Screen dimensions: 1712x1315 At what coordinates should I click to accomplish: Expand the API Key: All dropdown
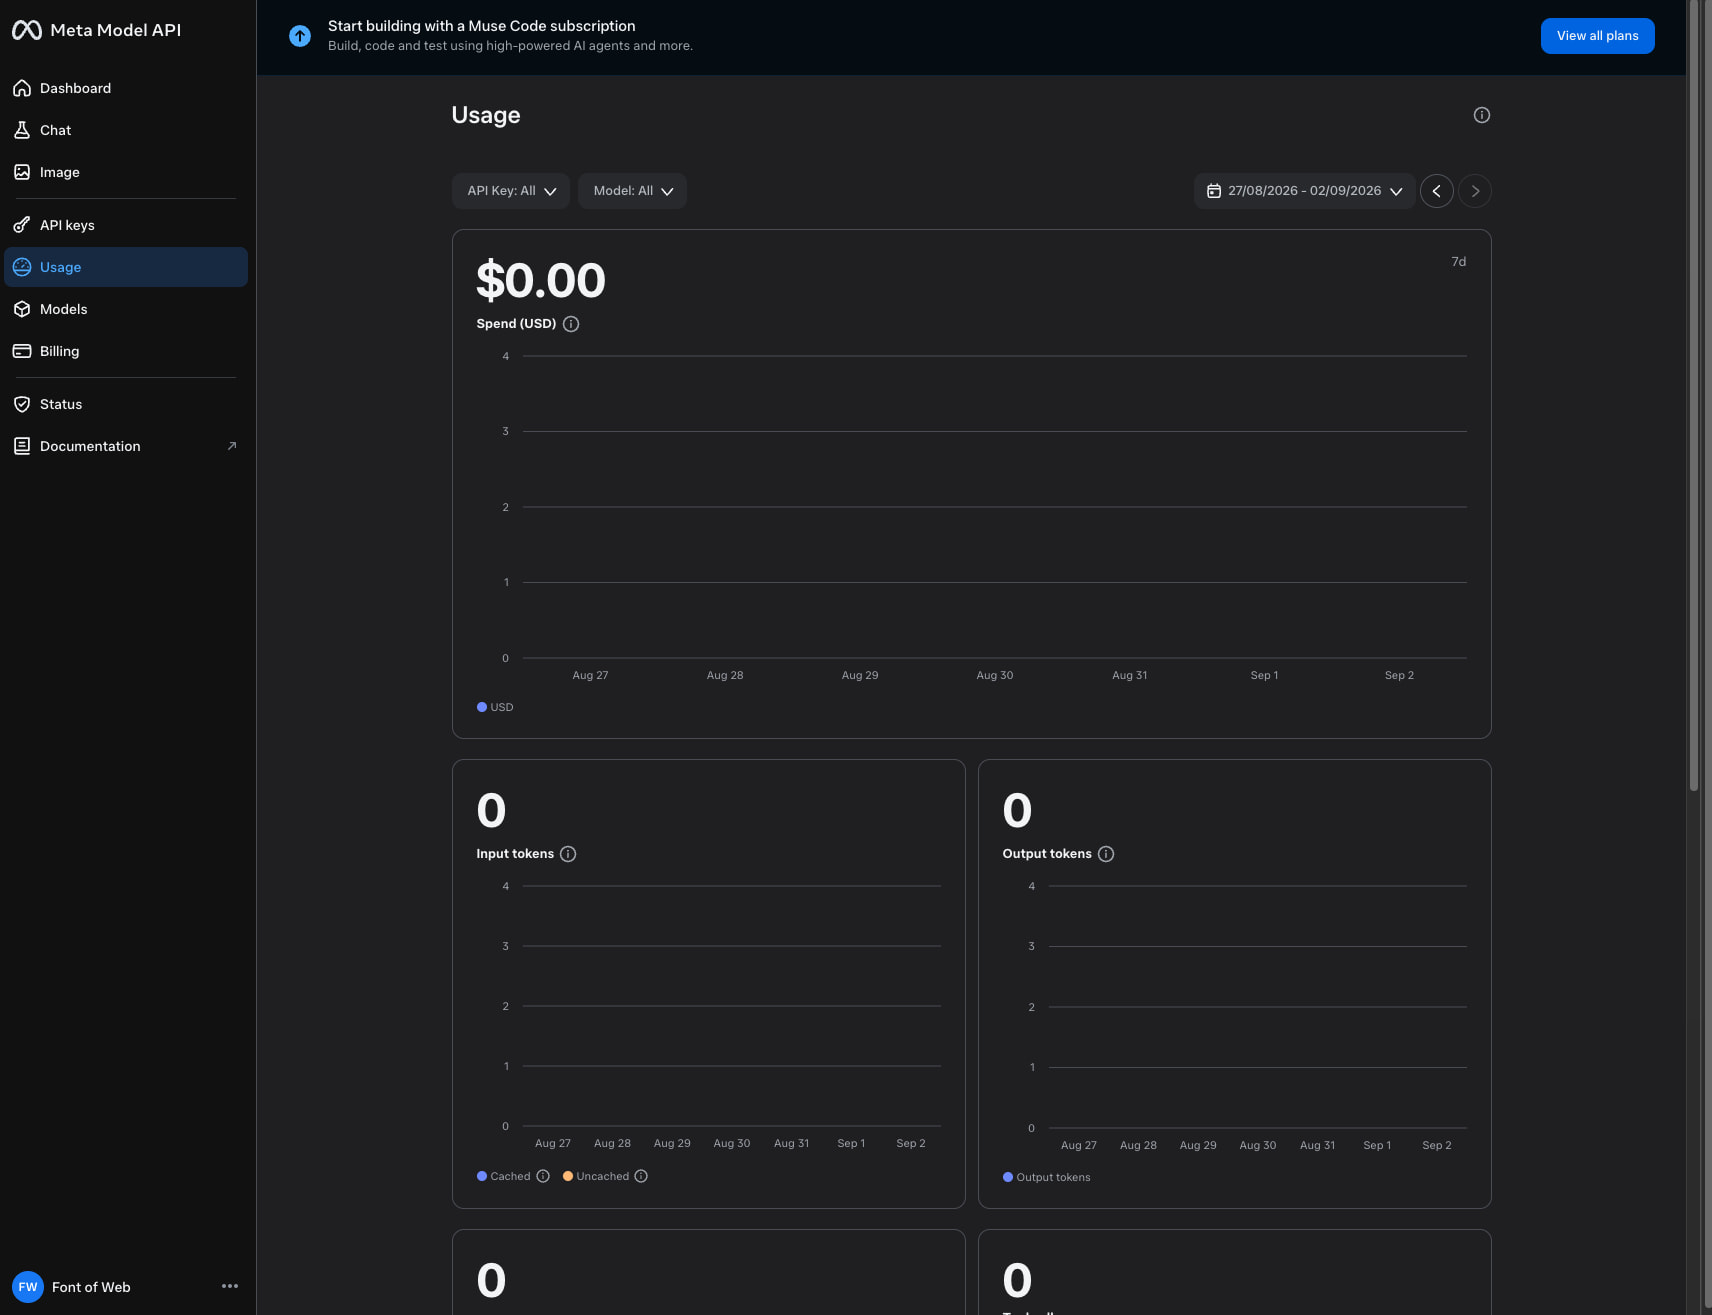point(511,191)
